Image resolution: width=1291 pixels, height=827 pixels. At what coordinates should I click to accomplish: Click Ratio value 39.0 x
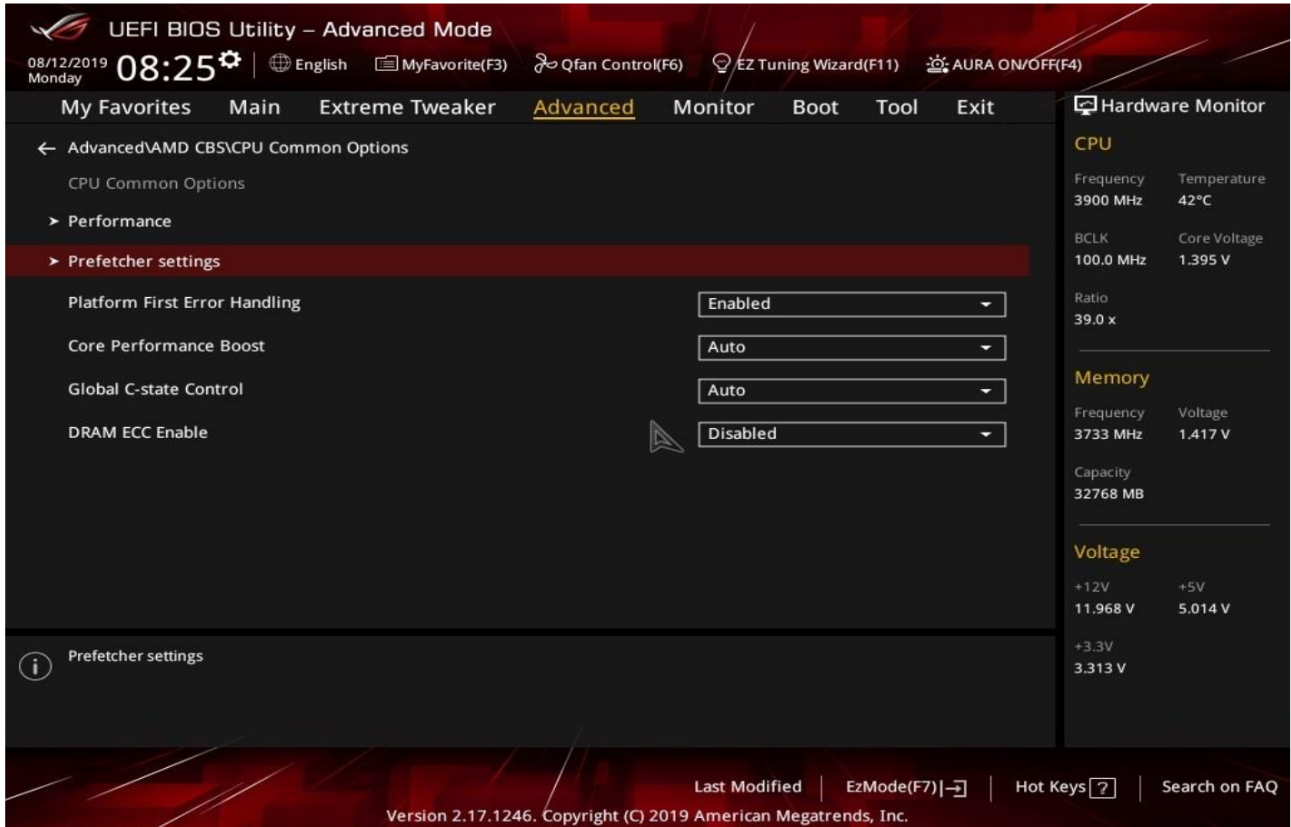click(1094, 319)
